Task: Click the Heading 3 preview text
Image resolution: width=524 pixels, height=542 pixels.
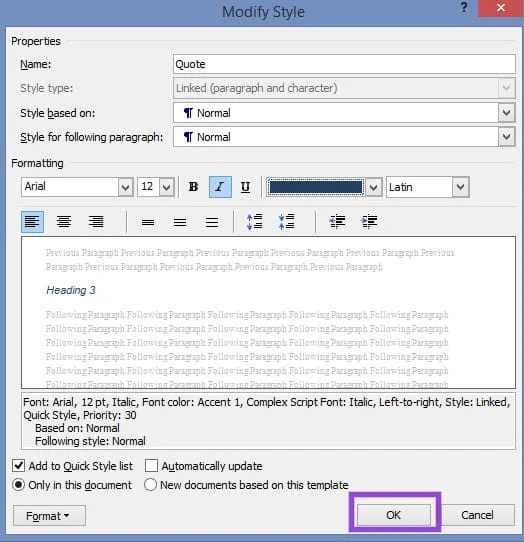Action: tap(71, 290)
